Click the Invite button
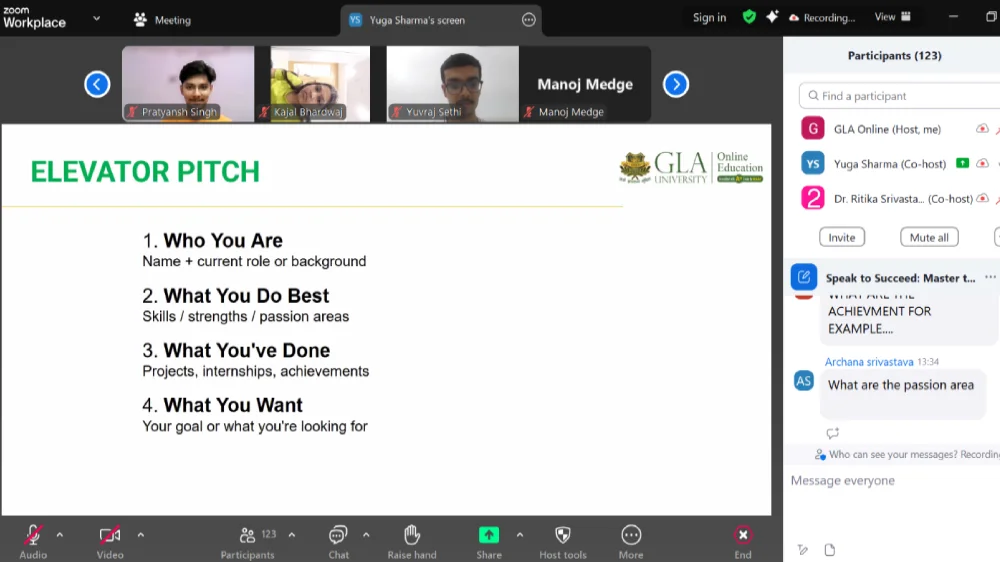Viewport: 1000px width, 562px height. 841,237
